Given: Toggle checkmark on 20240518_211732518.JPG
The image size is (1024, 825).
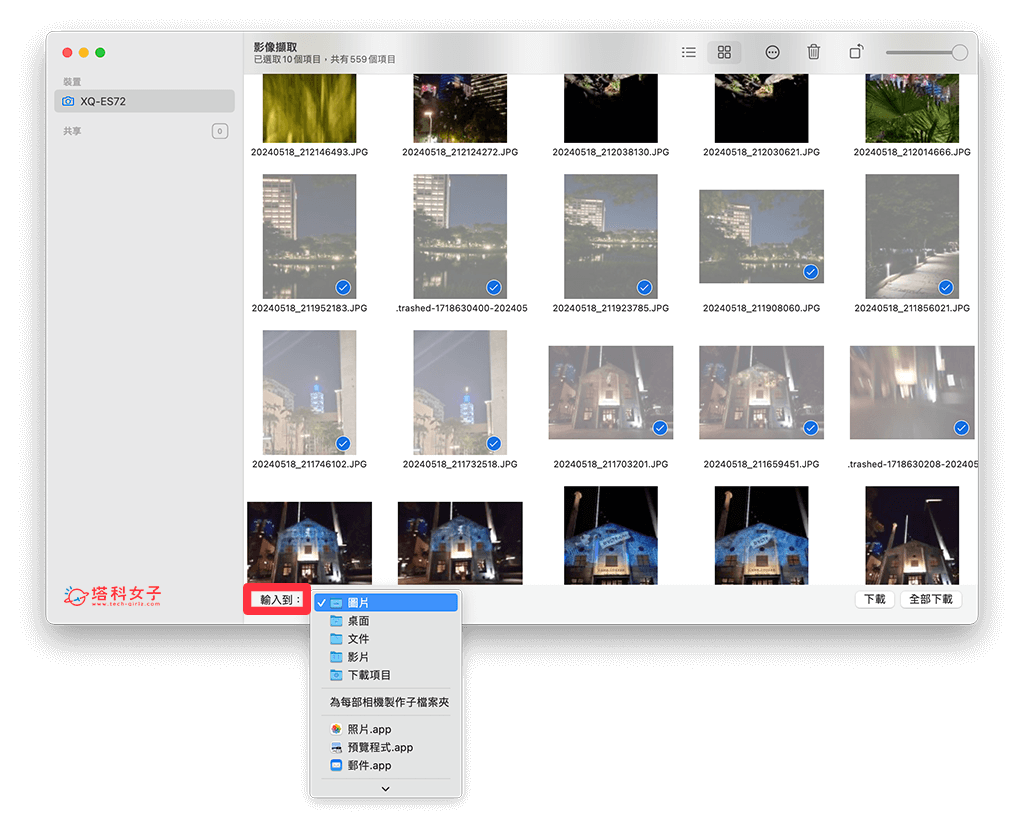Looking at the screenshot, I should click(x=494, y=444).
